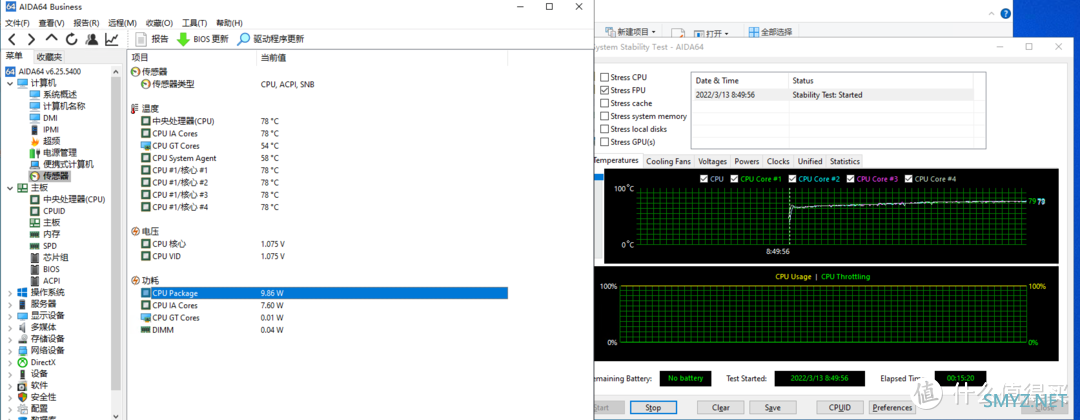
Task: Collapse the 主板 tree node
Action: click(x=10, y=188)
